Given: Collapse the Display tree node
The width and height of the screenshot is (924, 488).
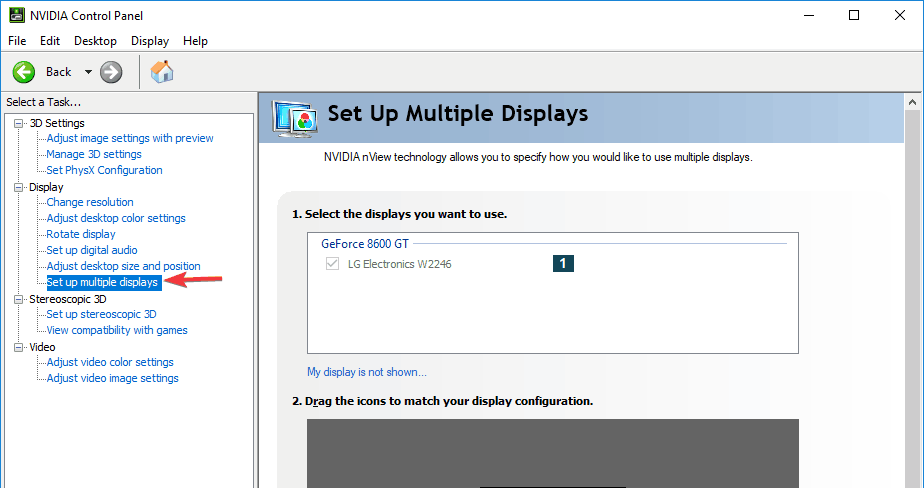Looking at the screenshot, I should tap(18, 187).
